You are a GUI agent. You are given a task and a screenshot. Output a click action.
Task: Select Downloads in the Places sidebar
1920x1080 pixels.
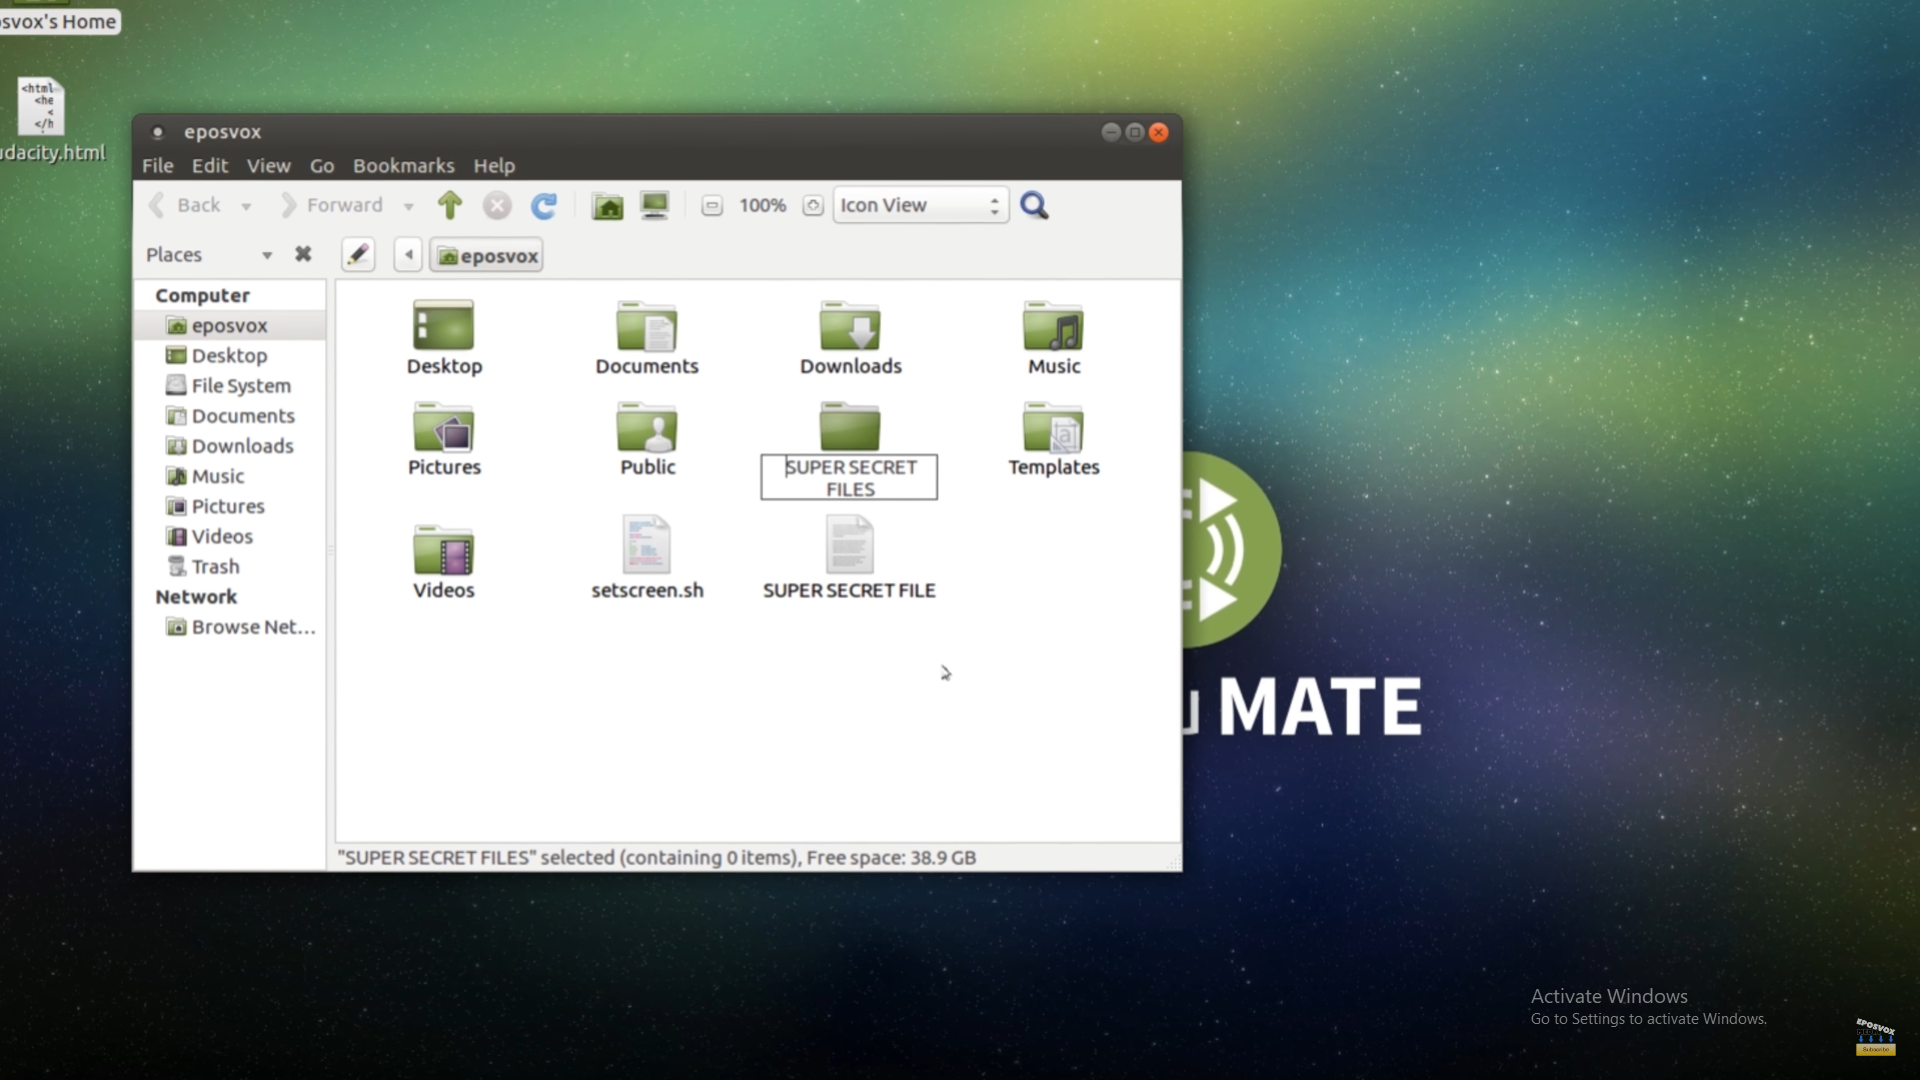click(230, 446)
